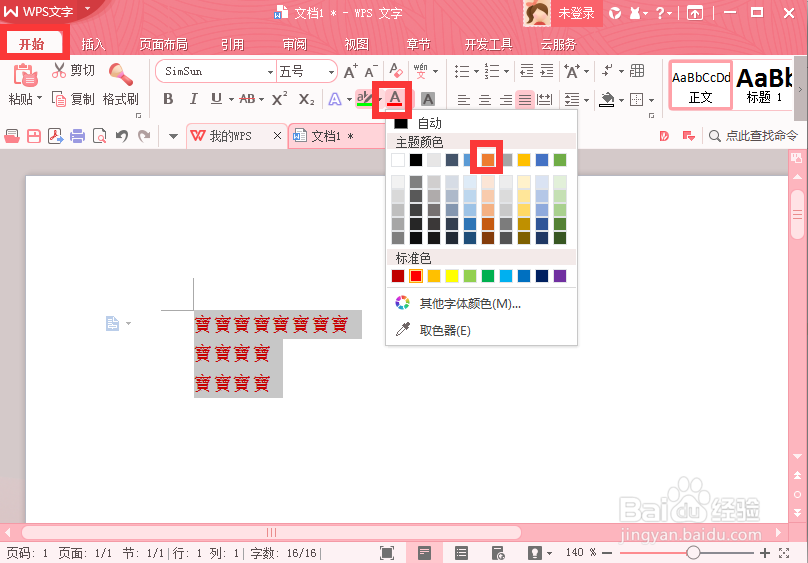808x563 pixels.
Task: Toggle Strikethrough AB button
Action: [x=247, y=99]
